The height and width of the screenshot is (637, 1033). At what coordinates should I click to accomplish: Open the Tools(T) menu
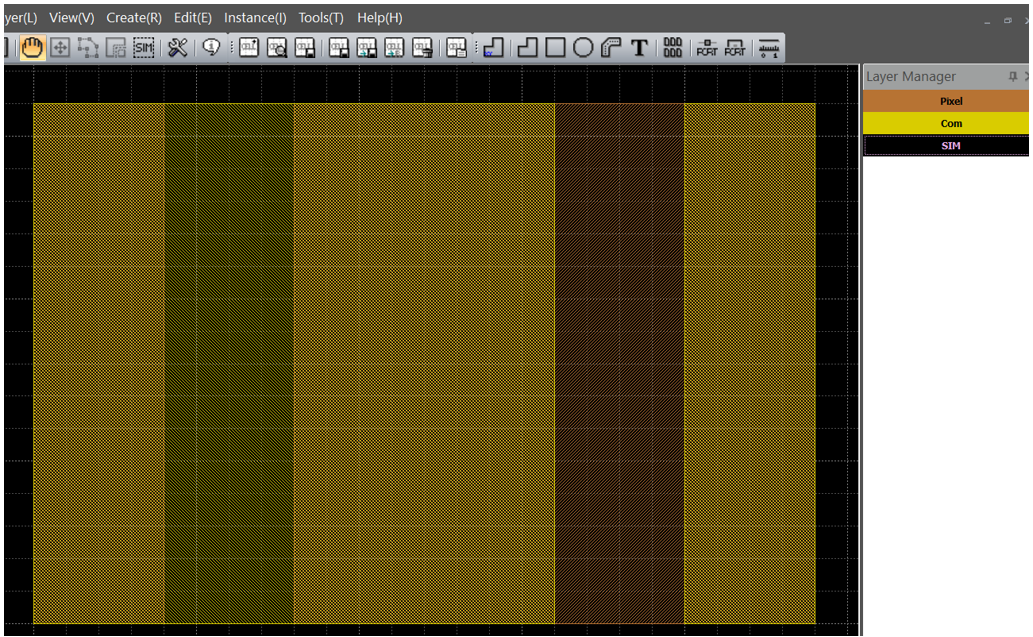pyautogui.click(x=320, y=18)
